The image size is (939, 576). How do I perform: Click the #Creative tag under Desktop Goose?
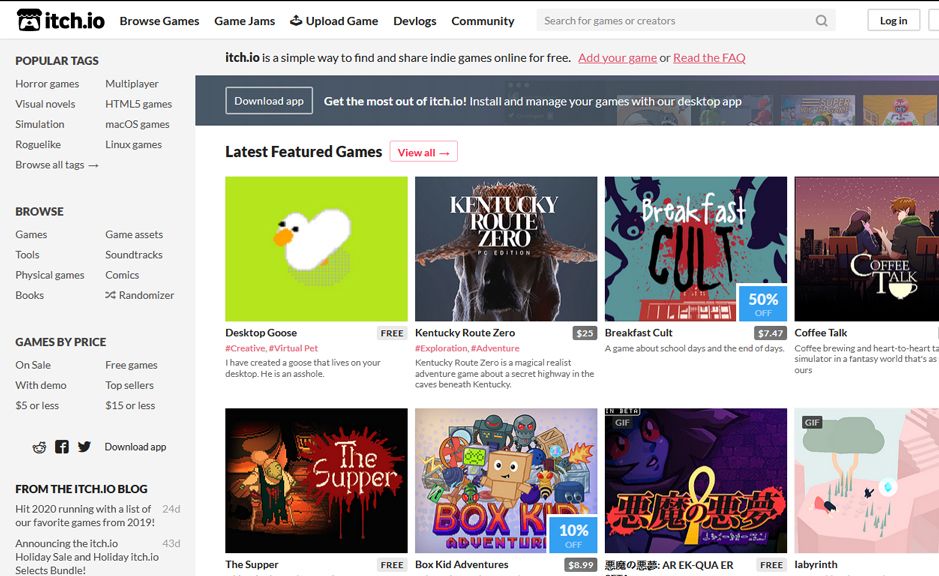(245, 348)
